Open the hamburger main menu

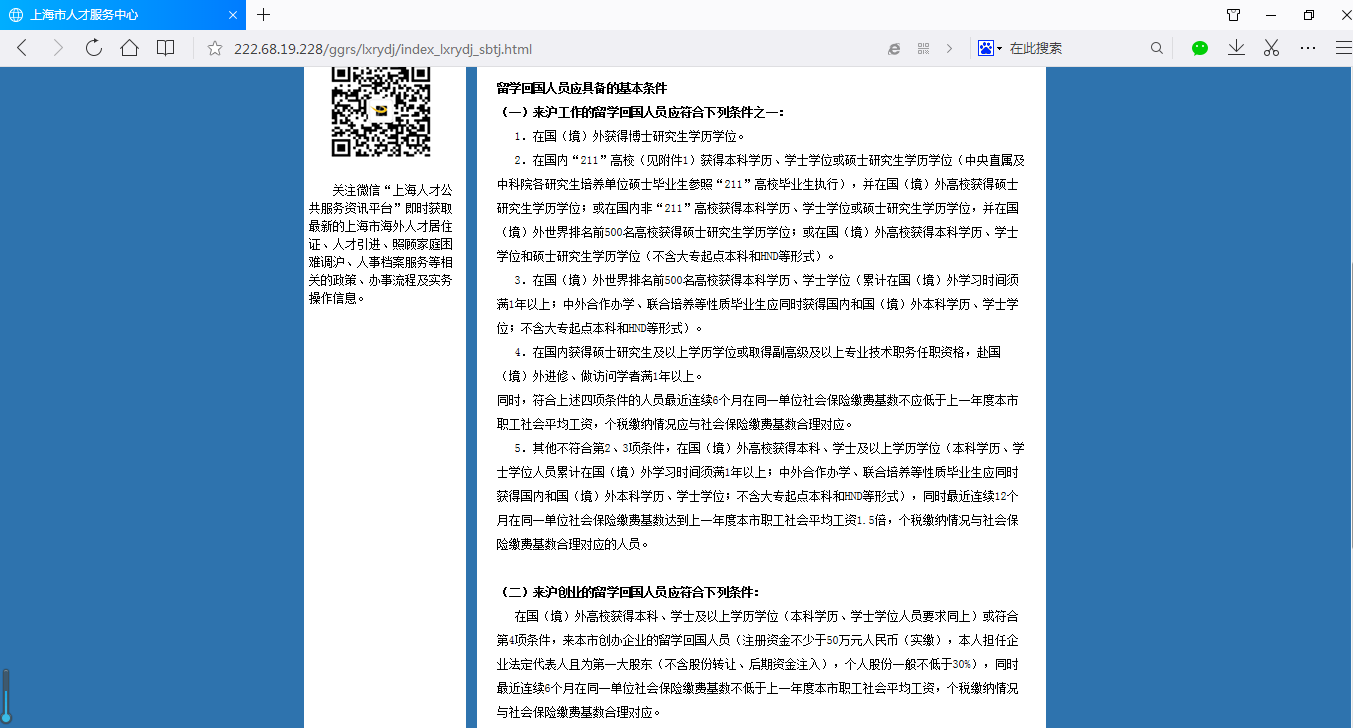1343,48
